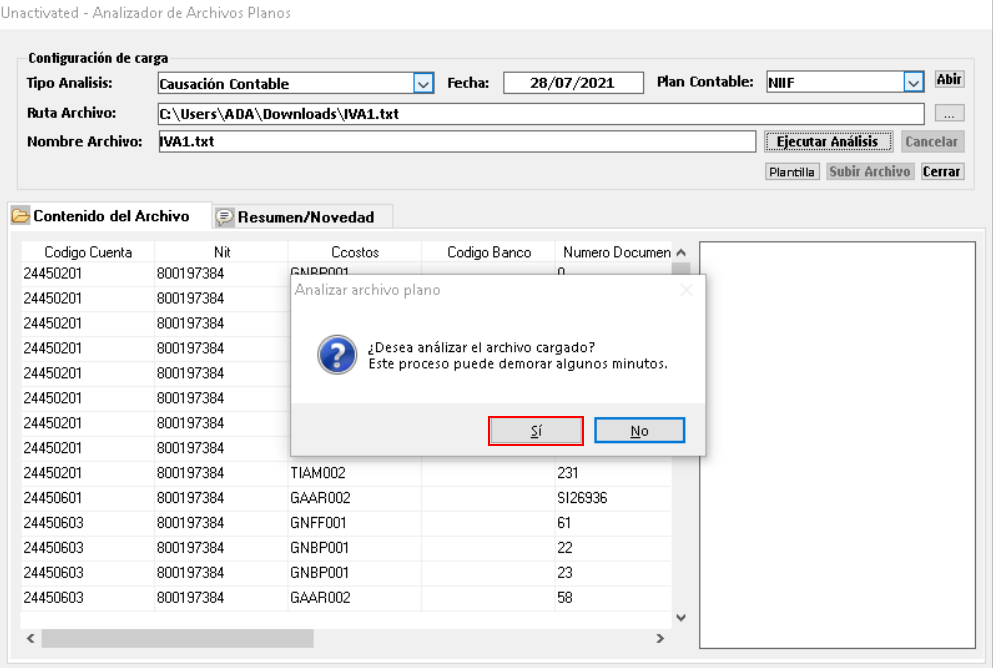Click the Ejecutar Análisis button
Screen dimensions: 993x668
click(x=827, y=142)
